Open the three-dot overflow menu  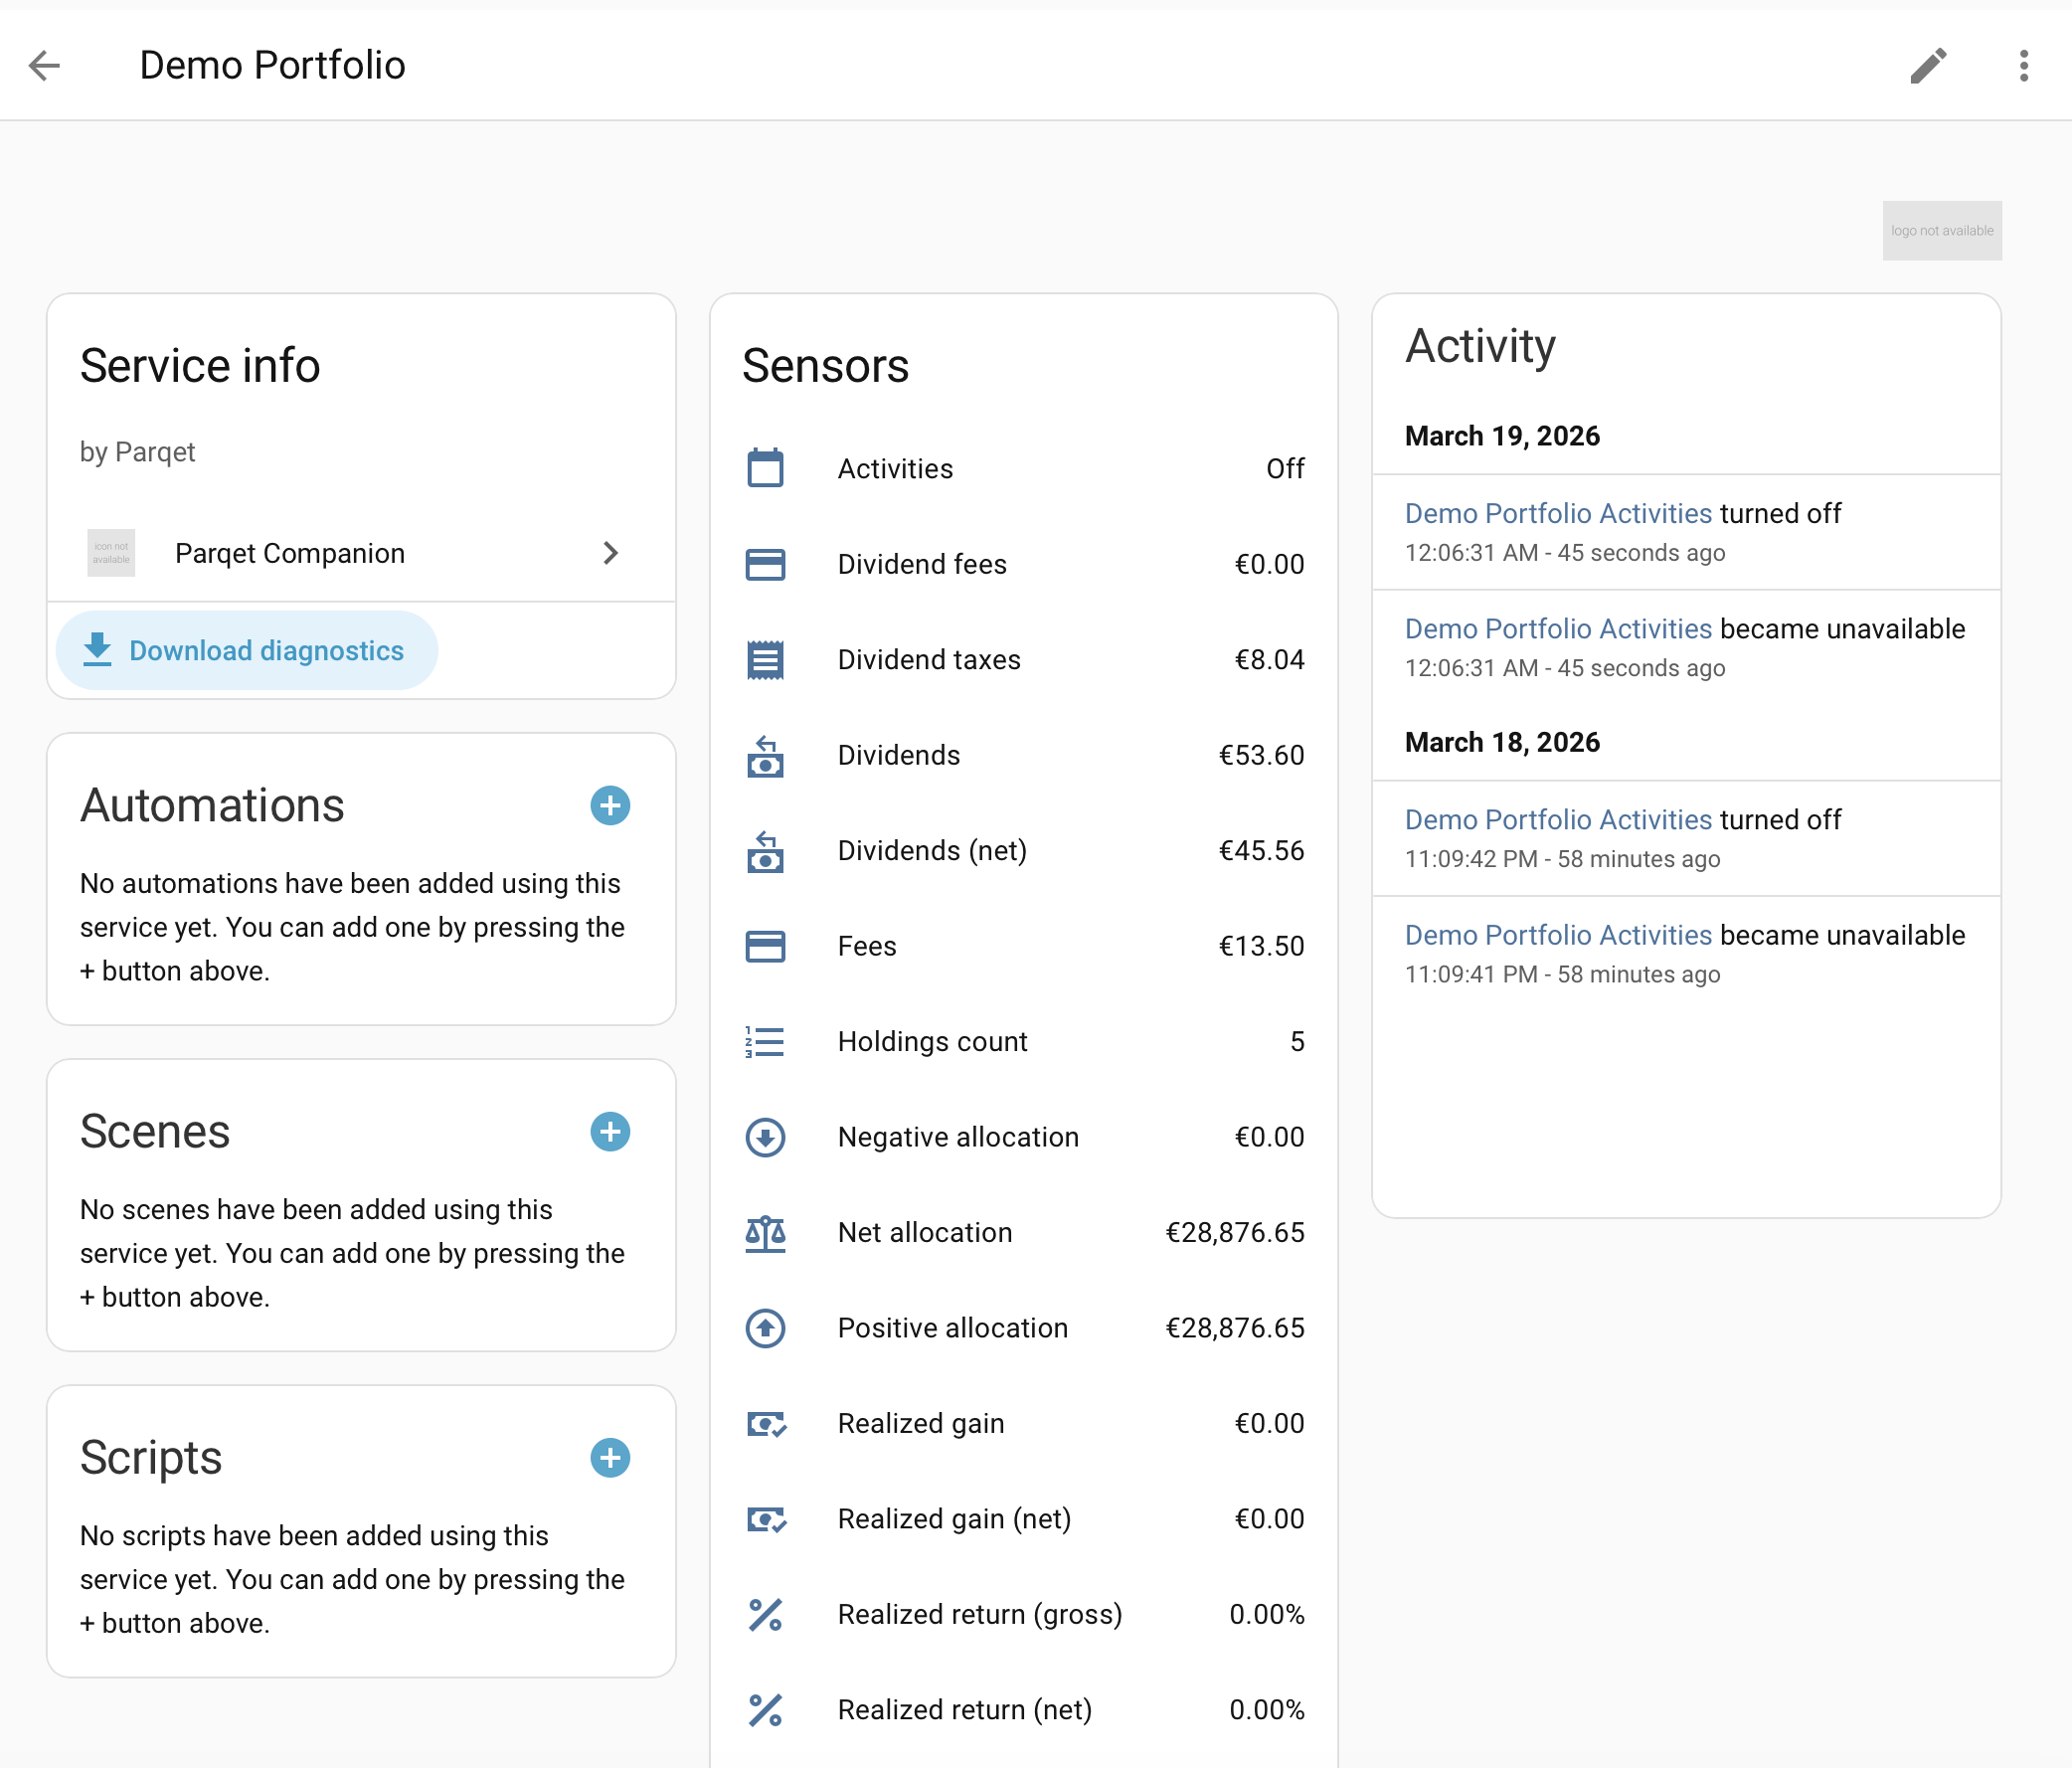click(2023, 66)
